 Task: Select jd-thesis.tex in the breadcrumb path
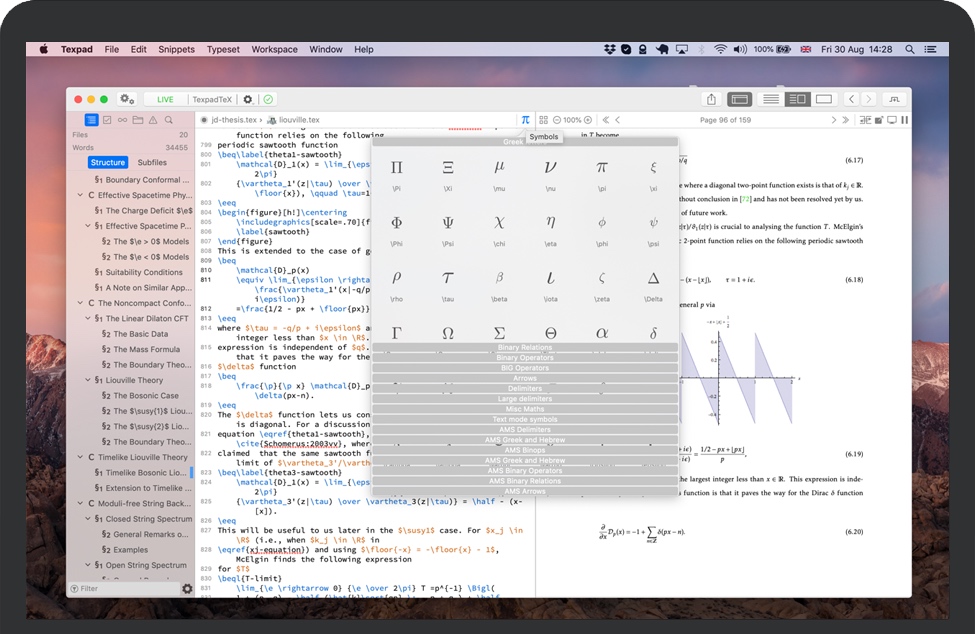point(234,120)
